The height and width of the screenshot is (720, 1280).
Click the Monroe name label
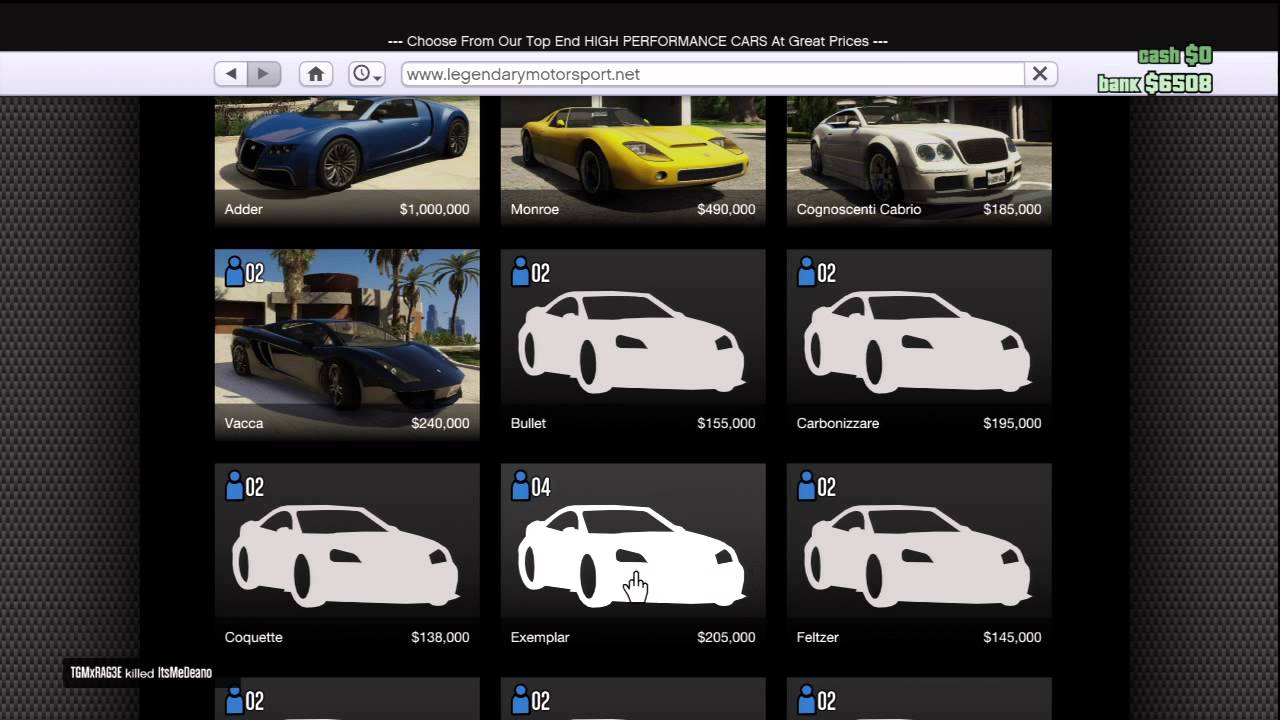click(x=535, y=209)
